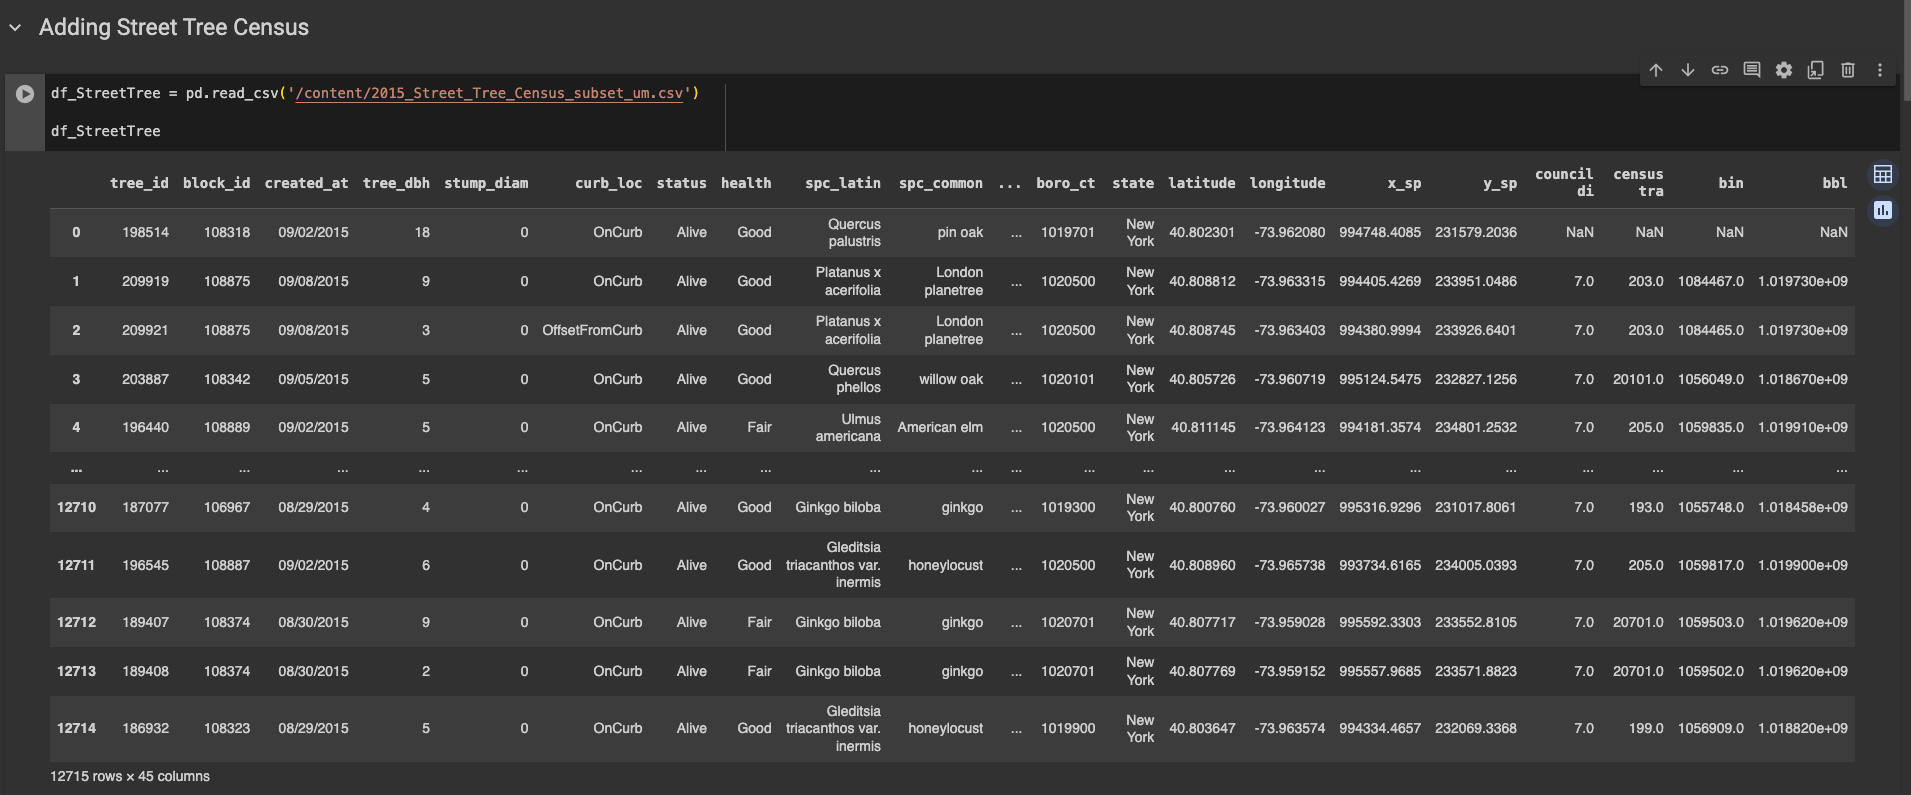1911x795 pixels.
Task: Open the more cell actions menu
Action: click(x=1880, y=70)
